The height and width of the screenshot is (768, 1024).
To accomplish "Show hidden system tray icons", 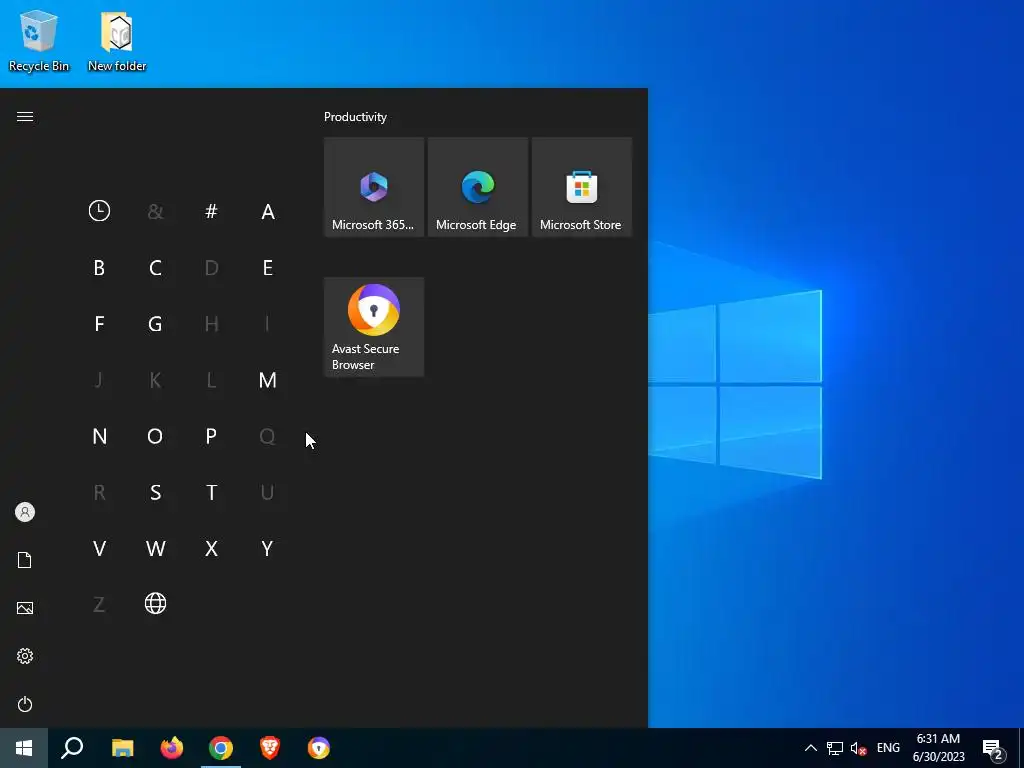I will [x=810, y=748].
